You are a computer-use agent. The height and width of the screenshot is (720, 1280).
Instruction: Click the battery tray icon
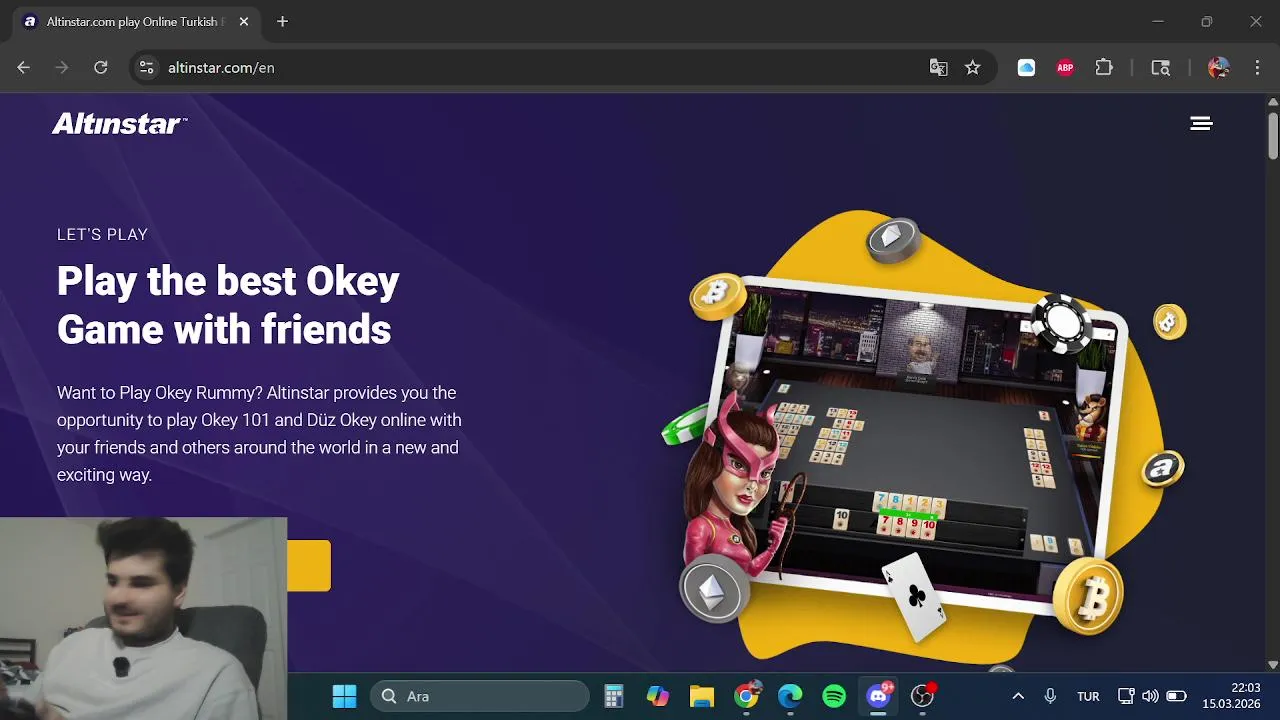[1176, 696]
